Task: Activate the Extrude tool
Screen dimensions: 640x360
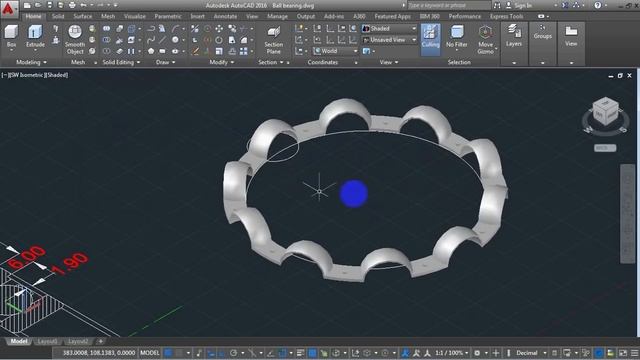Action: pyautogui.click(x=35, y=37)
